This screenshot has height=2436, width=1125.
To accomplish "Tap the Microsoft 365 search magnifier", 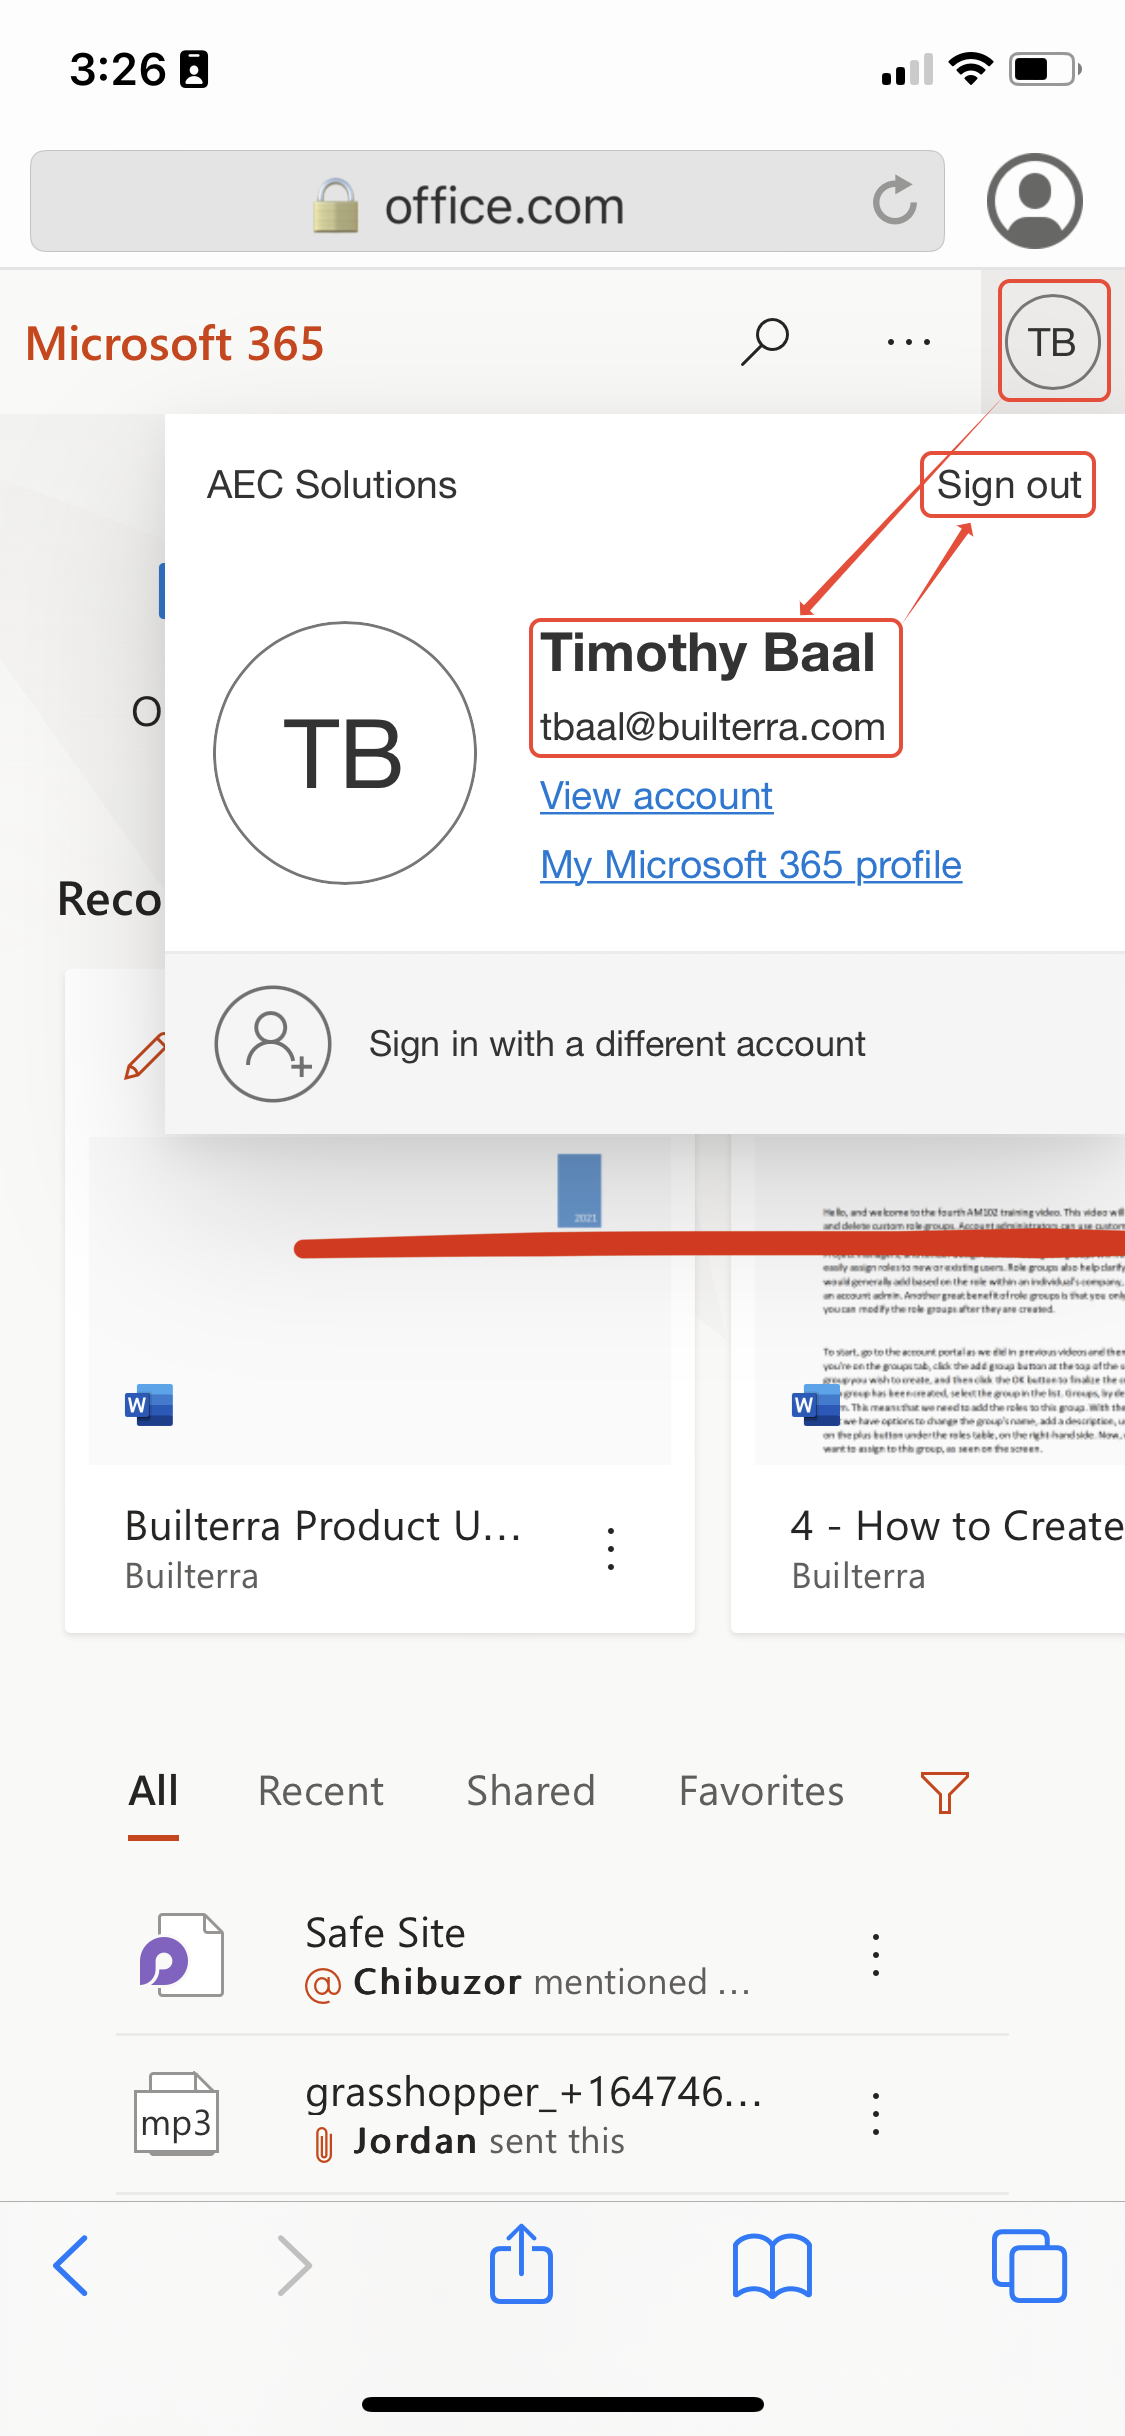I will 765,342.
